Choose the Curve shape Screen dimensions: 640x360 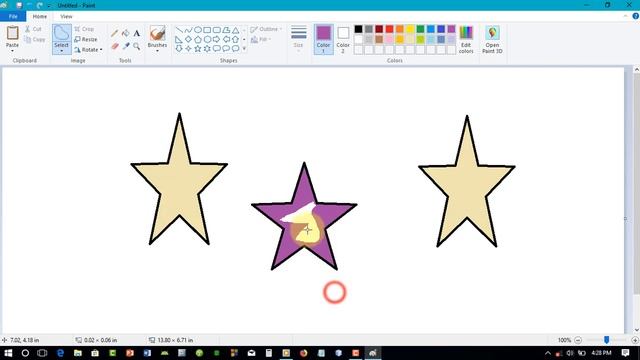point(188,30)
